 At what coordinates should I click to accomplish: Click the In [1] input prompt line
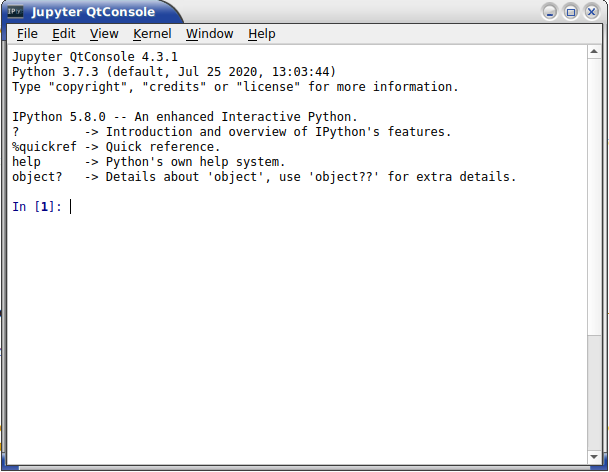(297, 207)
